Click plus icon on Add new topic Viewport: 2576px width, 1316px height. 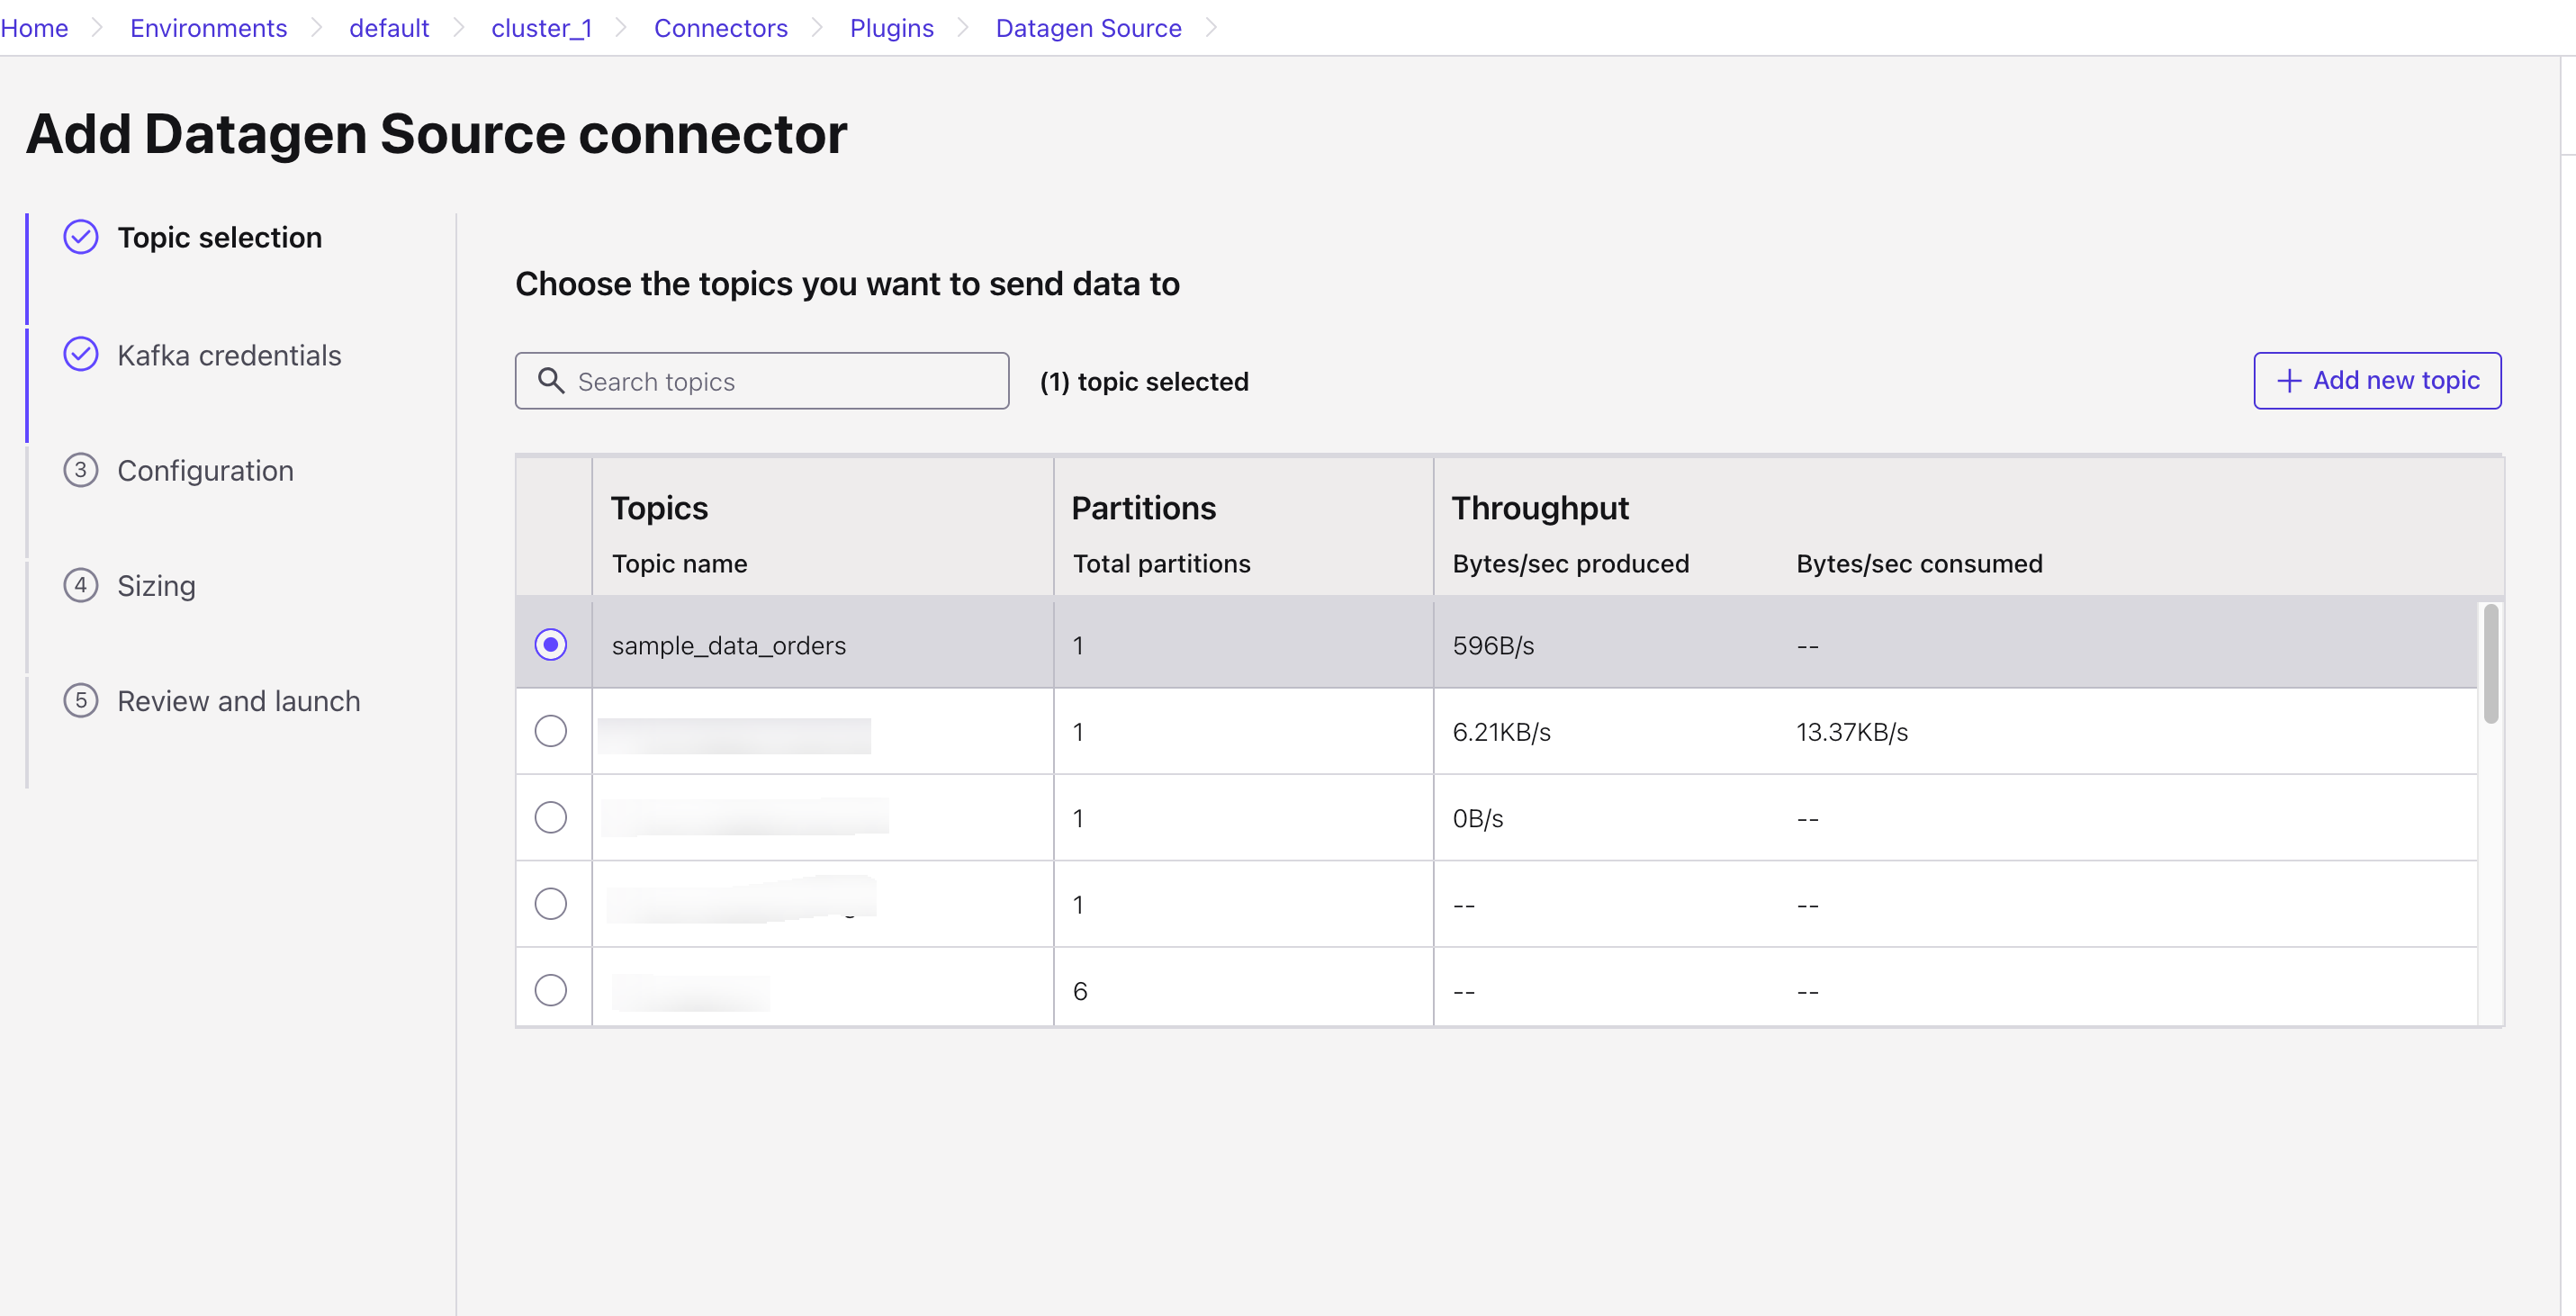click(x=2289, y=381)
